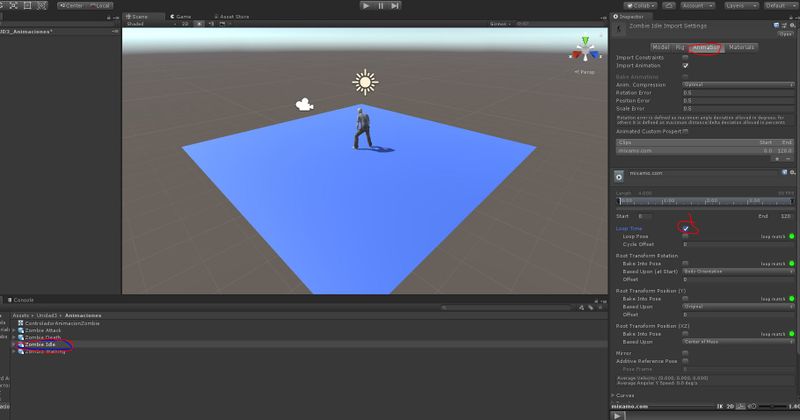800x420 pixels.
Task: Switch to the Materials import tab
Action: pos(741,47)
